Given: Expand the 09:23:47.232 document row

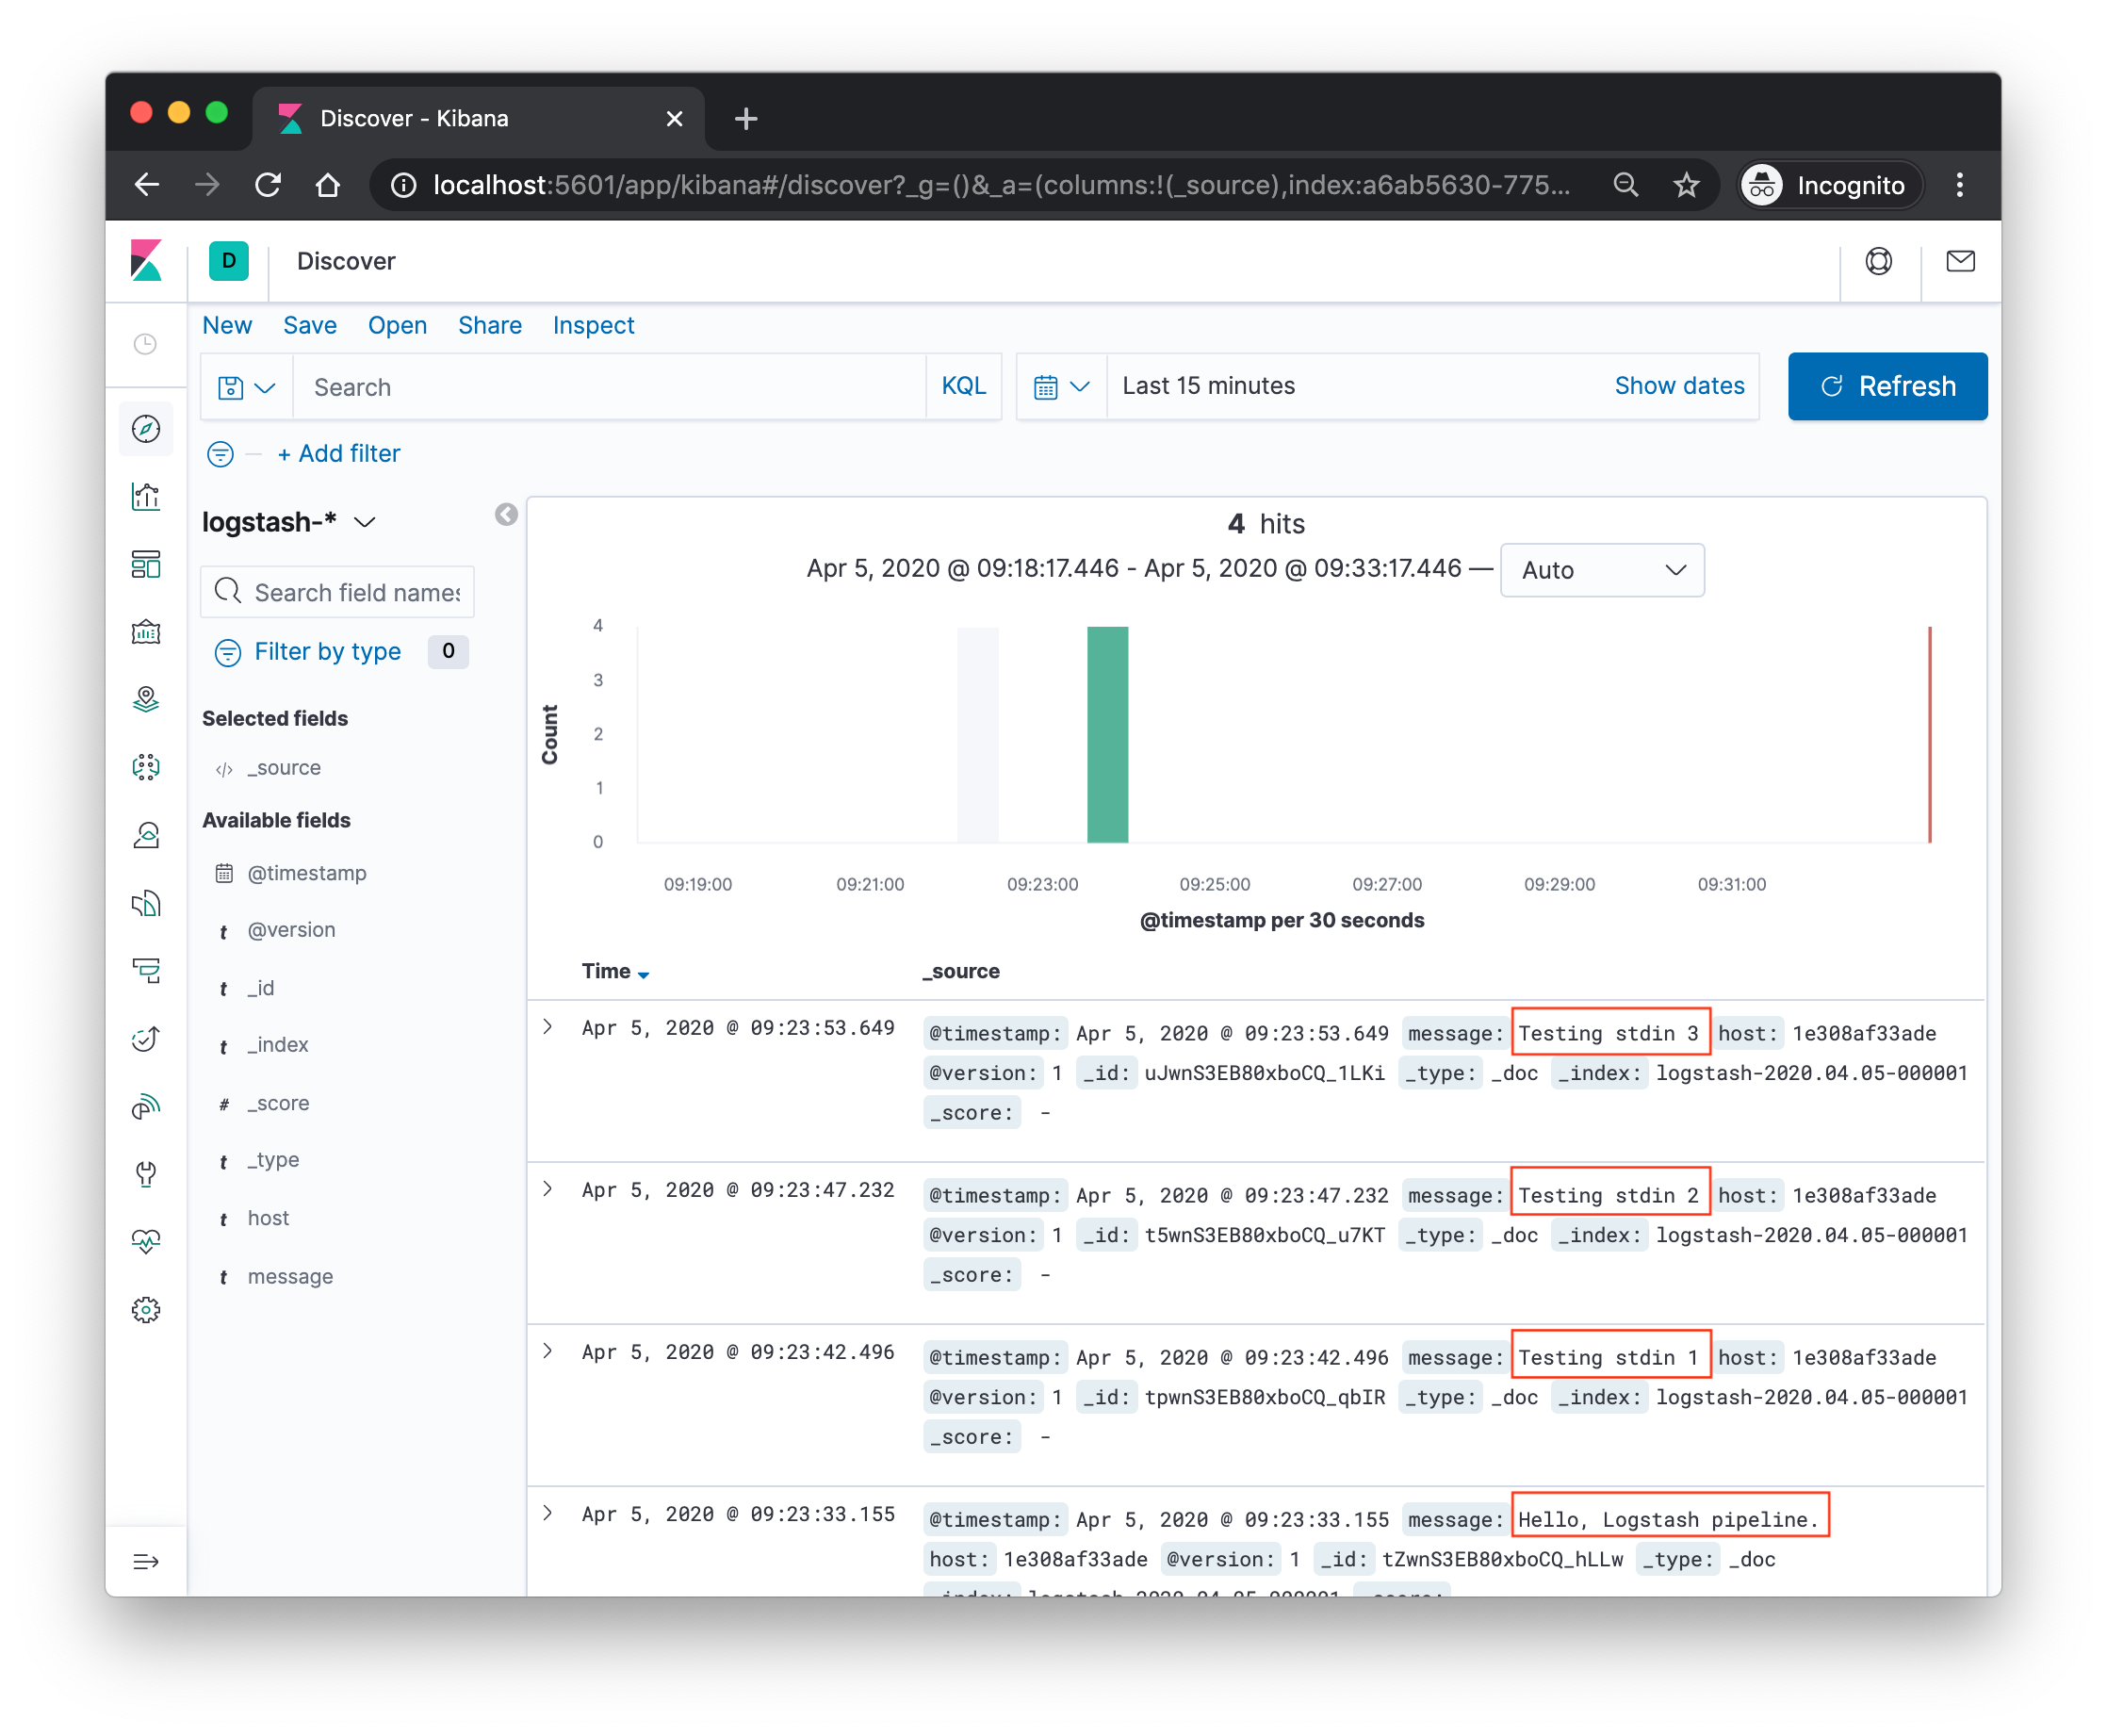Looking at the screenshot, I should pyautogui.click(x=547, y=1189).
